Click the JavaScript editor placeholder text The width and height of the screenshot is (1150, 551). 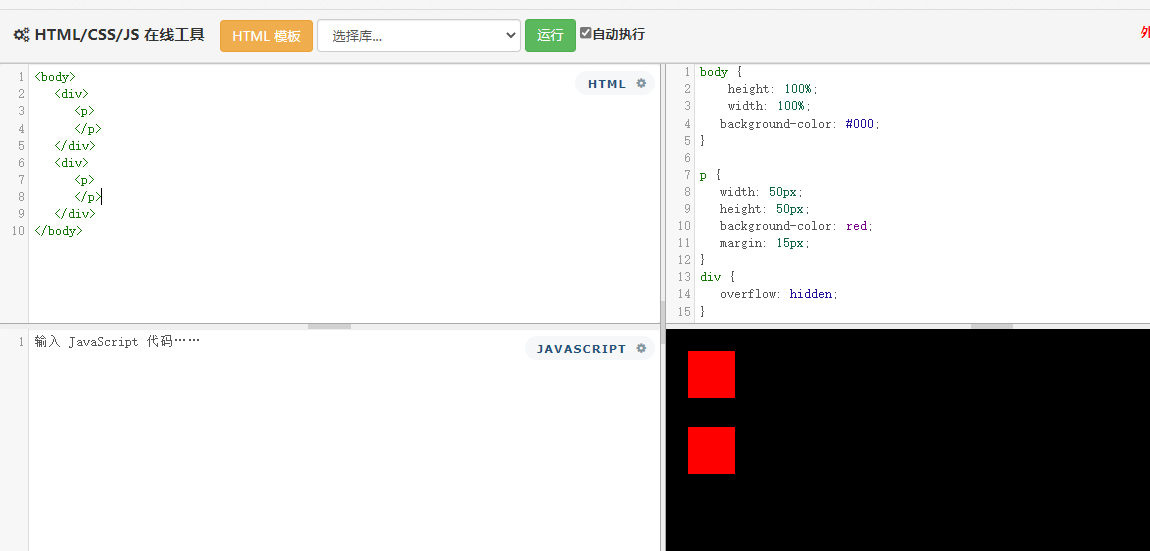117,341
